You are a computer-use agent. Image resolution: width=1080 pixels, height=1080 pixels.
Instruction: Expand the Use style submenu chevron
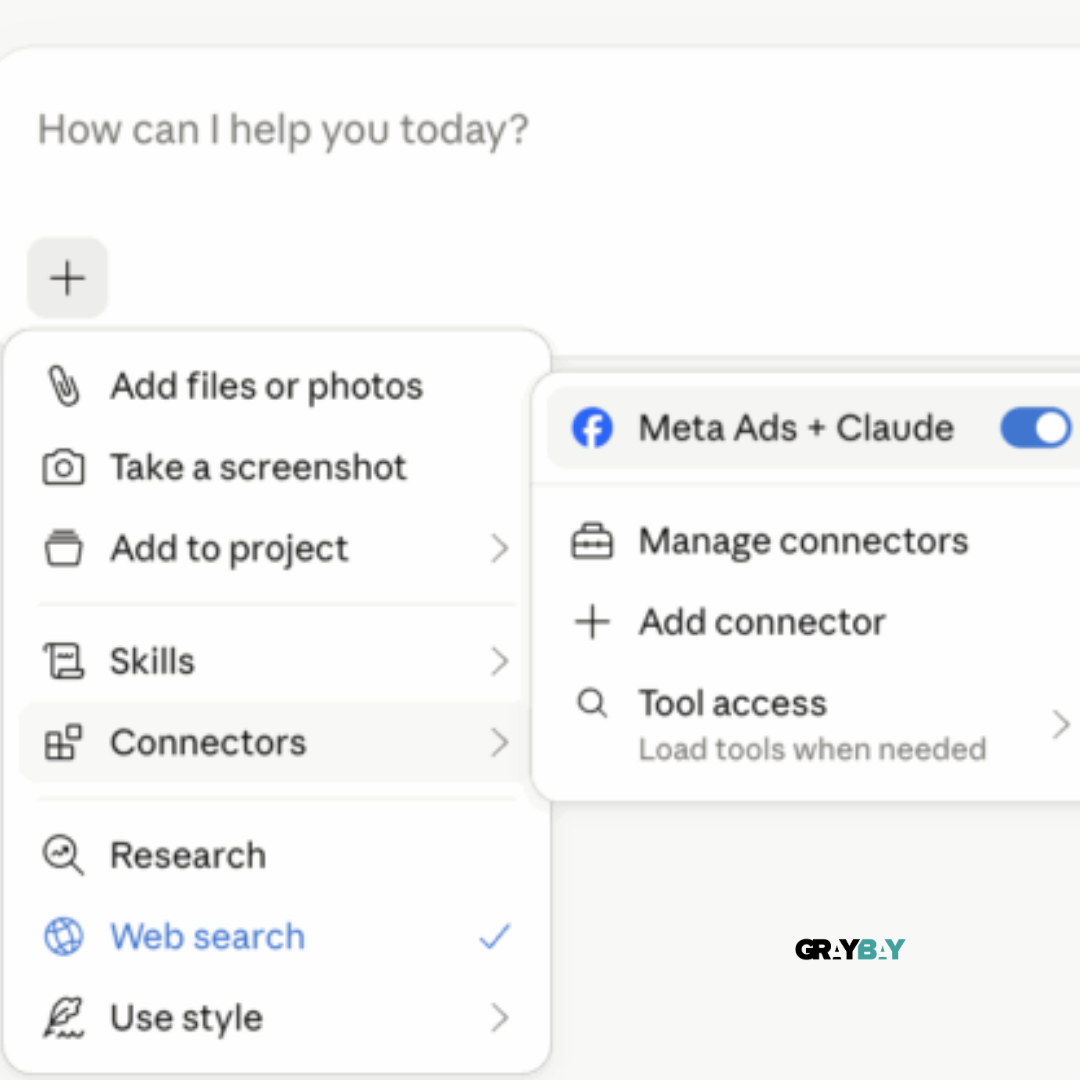pyautogui.click(x=499, y=1017)
